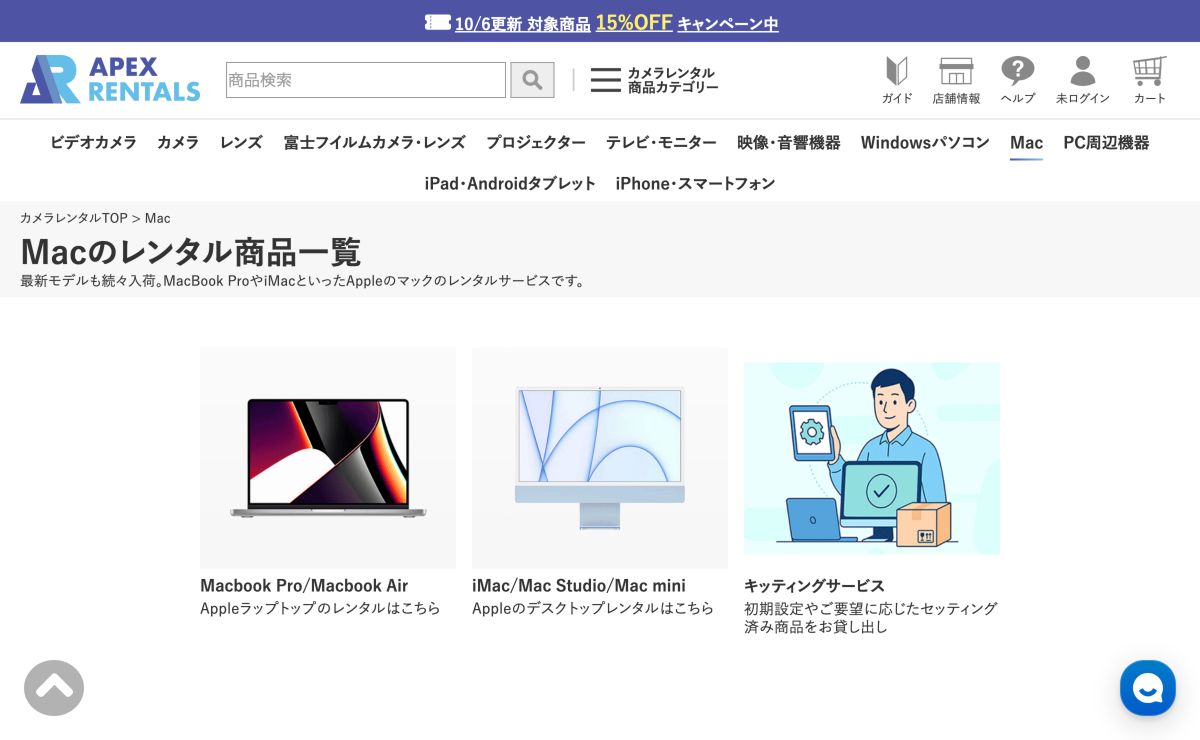Select the レンズ category
1200x740 pixels.
pos(241,143)
